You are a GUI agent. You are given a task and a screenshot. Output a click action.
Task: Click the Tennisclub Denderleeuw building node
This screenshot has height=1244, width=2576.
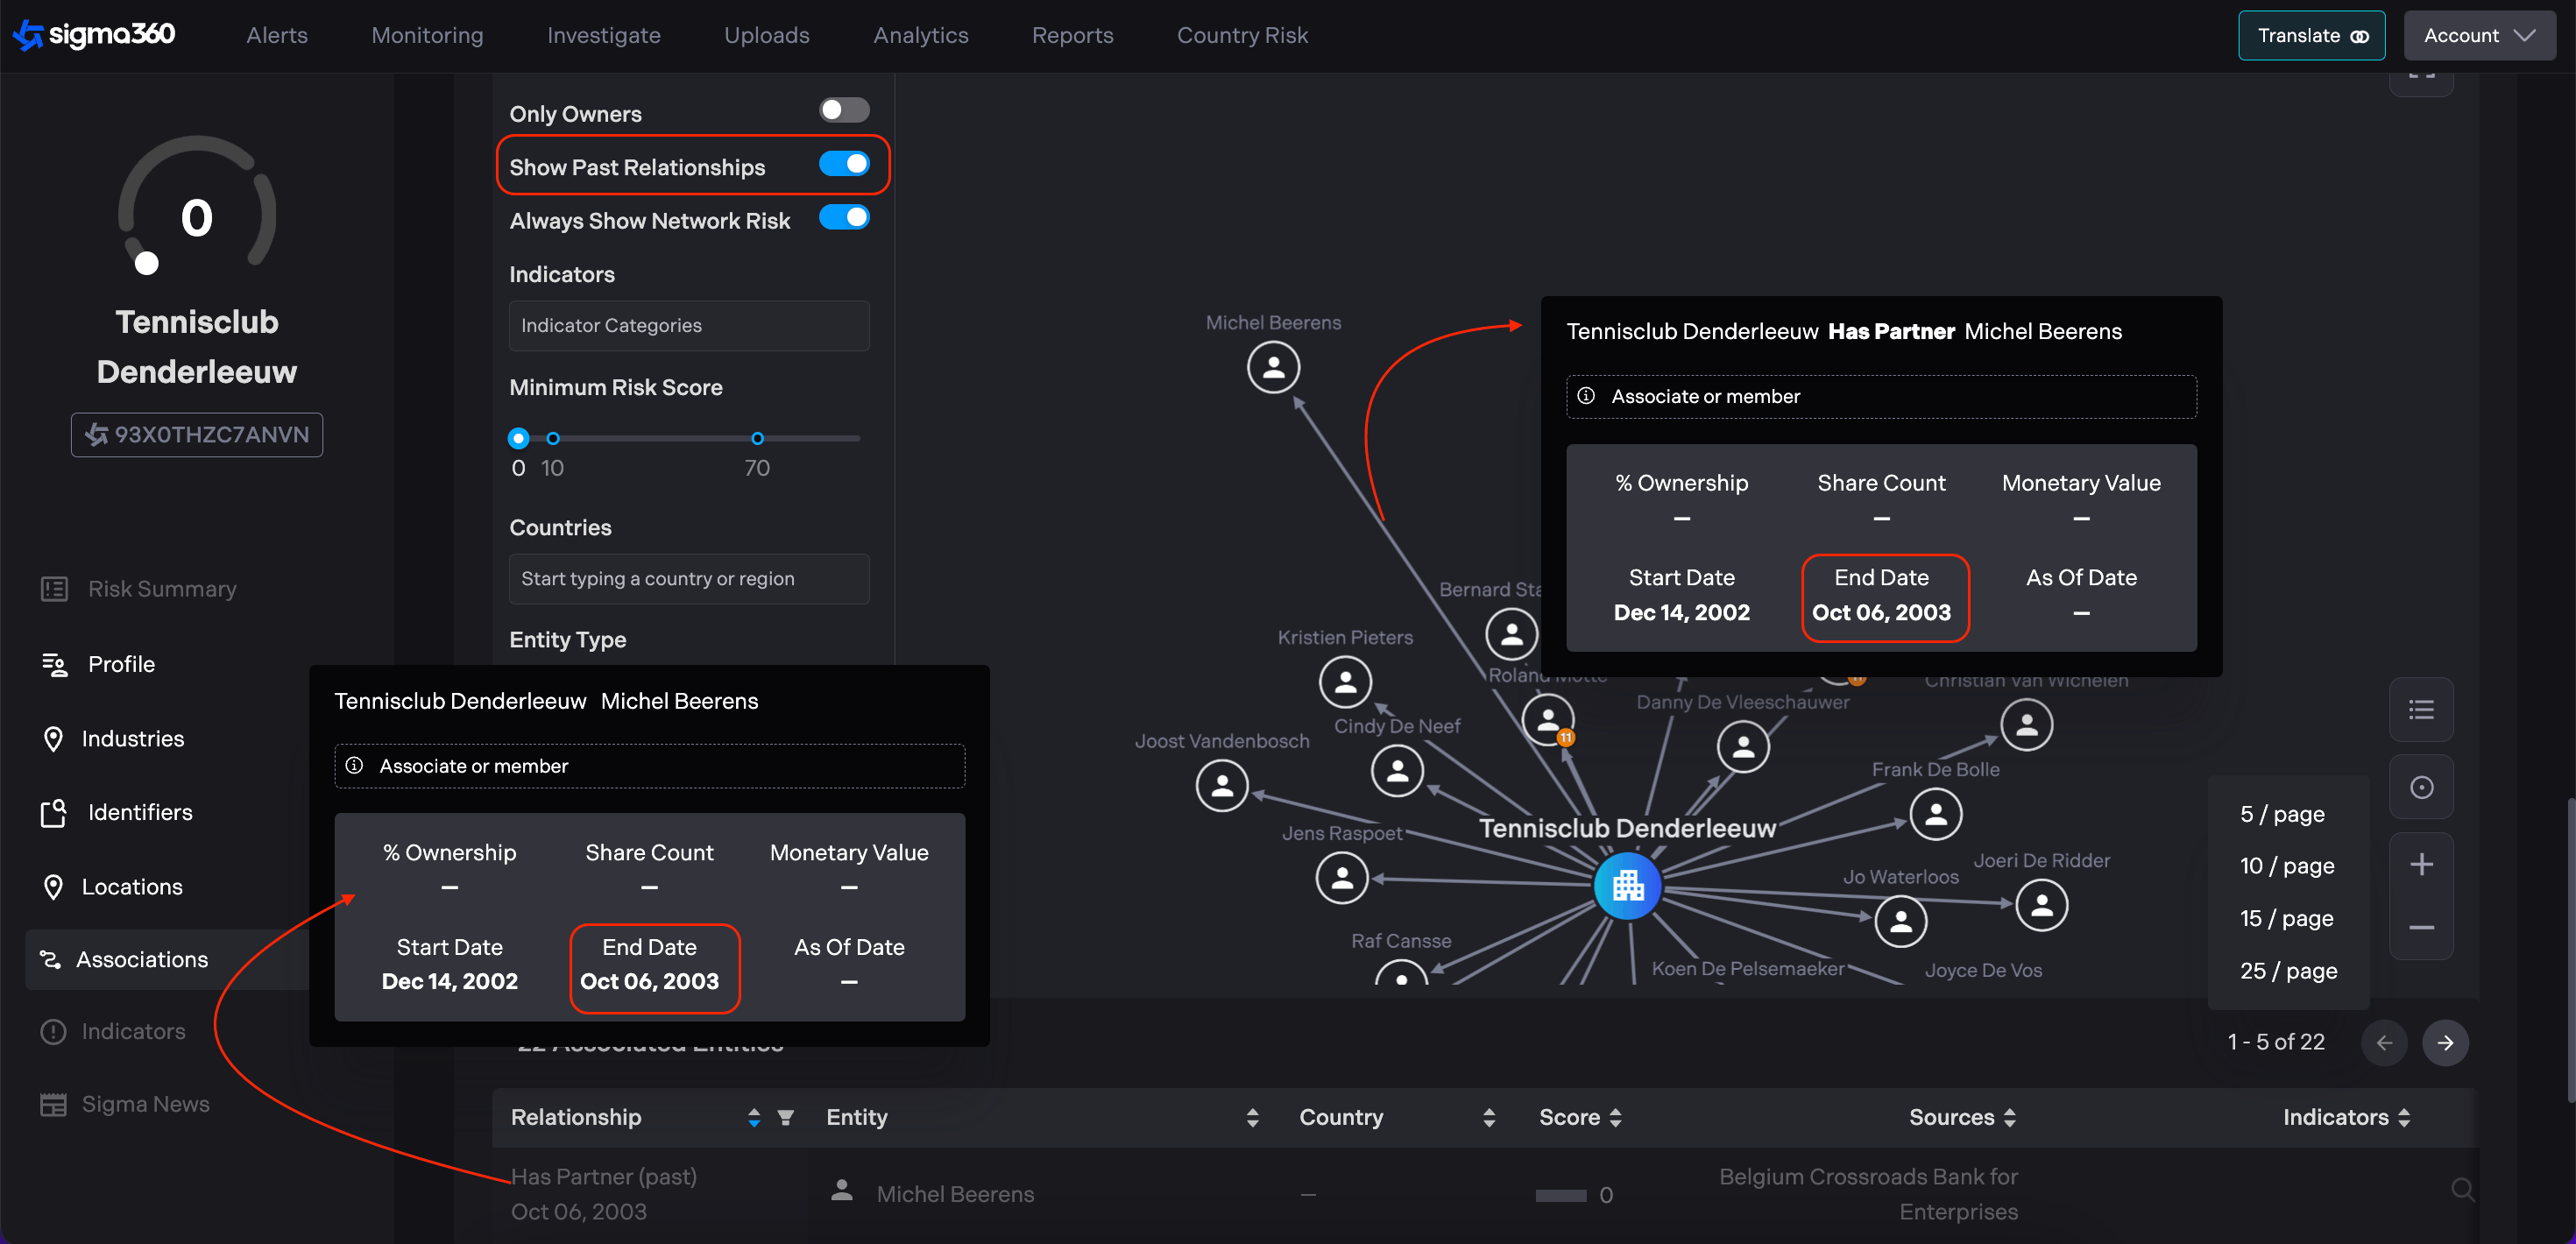(x=1626, y=885)
